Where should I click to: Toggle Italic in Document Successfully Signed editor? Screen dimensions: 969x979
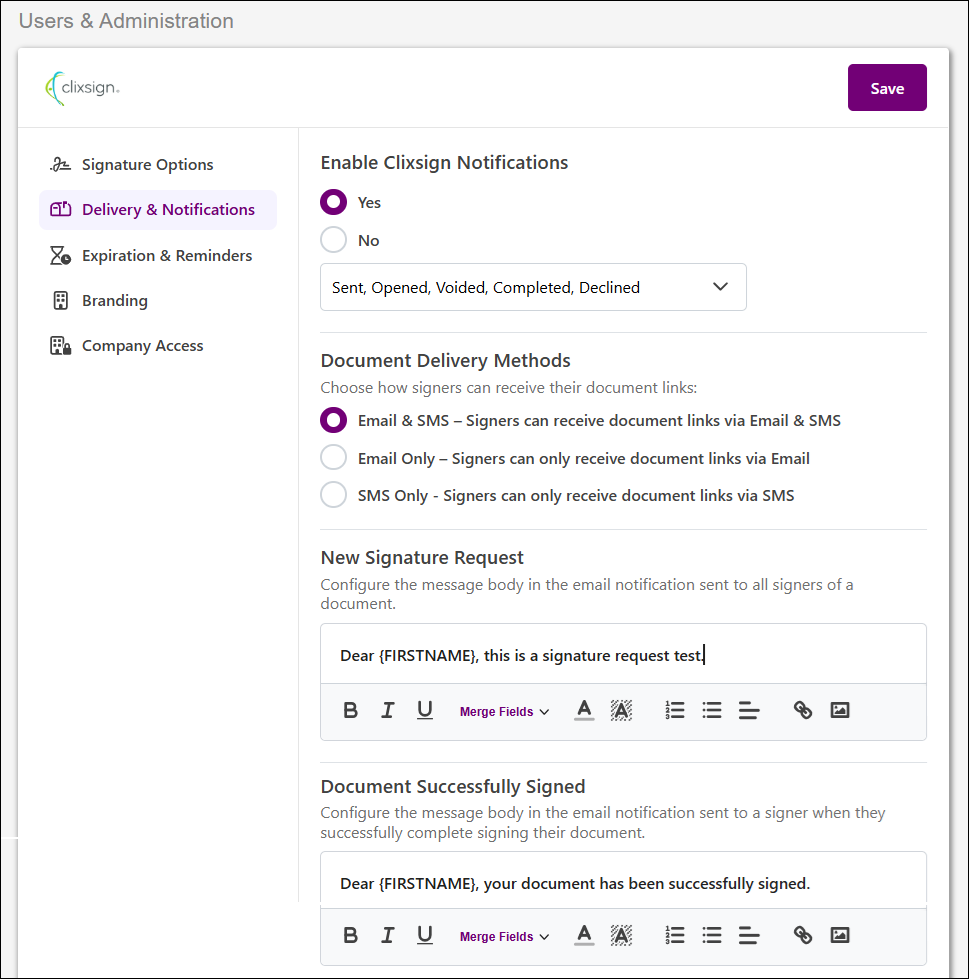coord(387,935)
